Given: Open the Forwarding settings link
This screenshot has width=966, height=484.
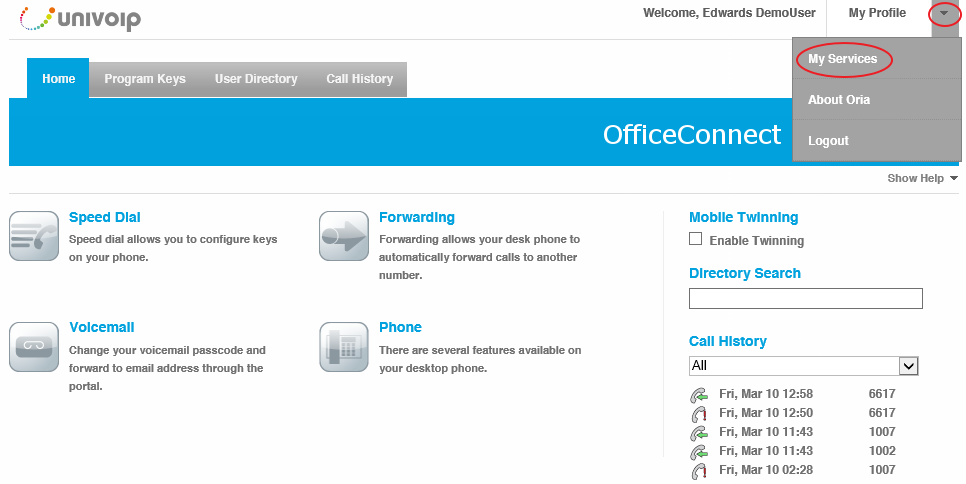Looking at the screenshot, I should coord(416,217).
